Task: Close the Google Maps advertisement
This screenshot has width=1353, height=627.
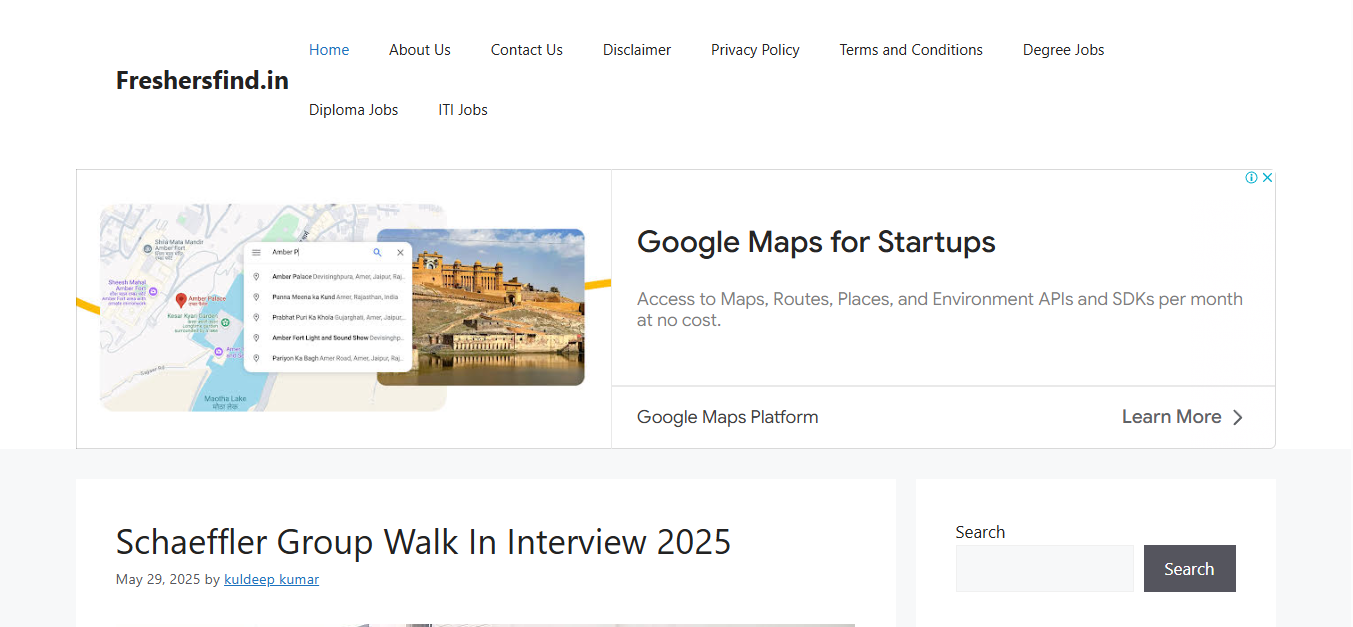Action: pos(1267,178)
